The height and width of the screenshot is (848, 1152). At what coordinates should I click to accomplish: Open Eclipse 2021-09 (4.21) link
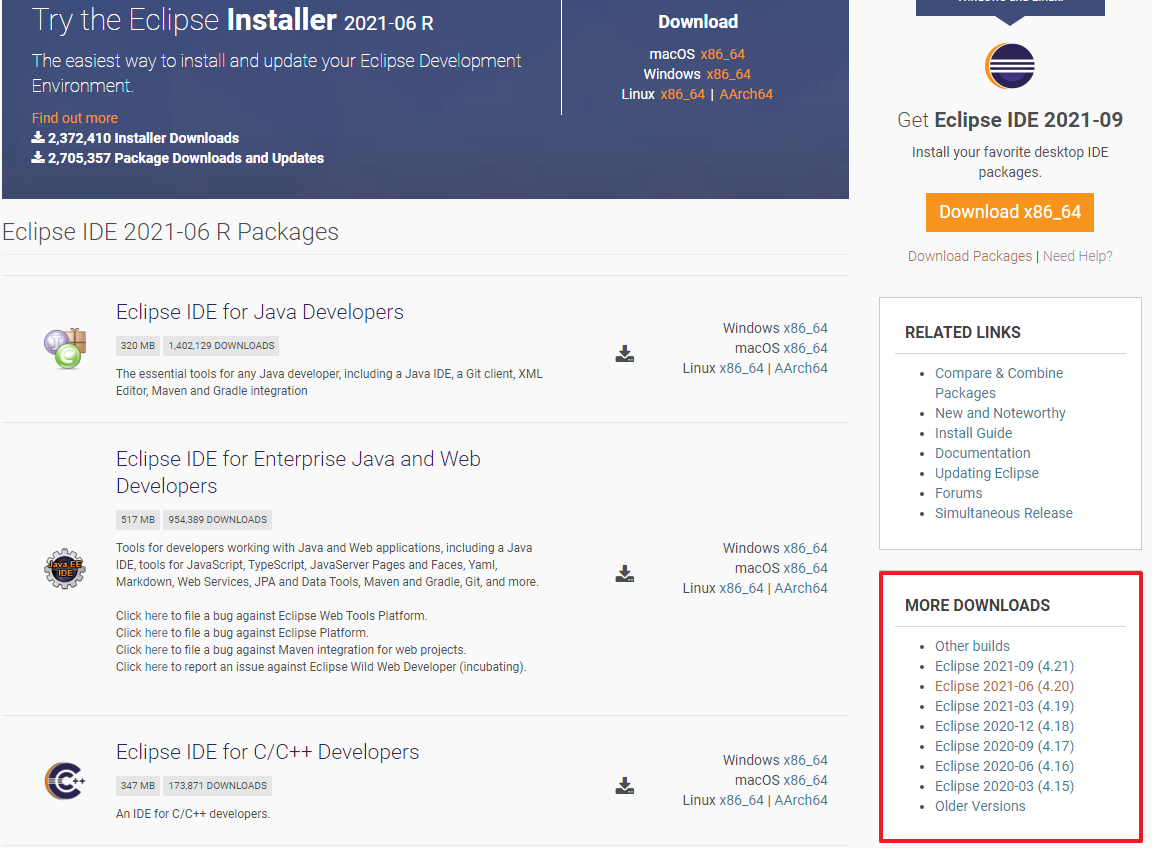pyautogui.click(x=1004, y=666)
